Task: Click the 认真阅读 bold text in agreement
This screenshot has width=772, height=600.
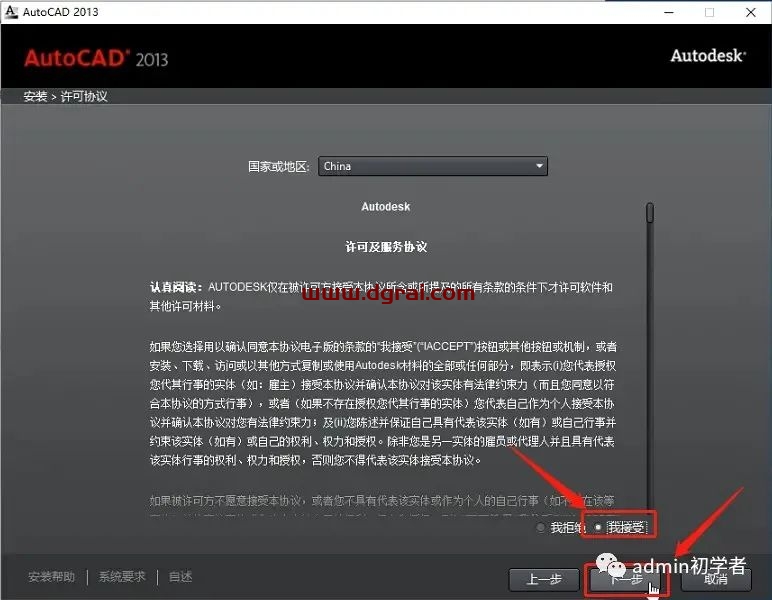Action: tap(176, 287)
